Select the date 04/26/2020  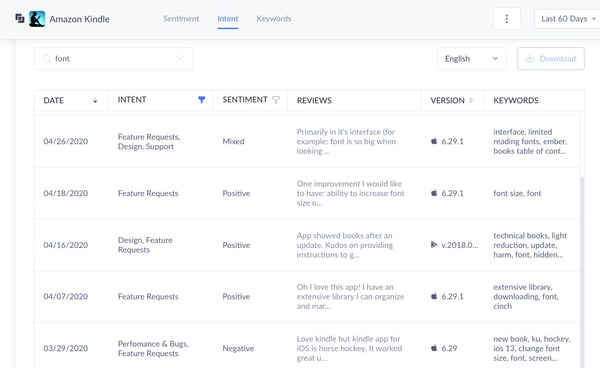click(x=66, y=141)
